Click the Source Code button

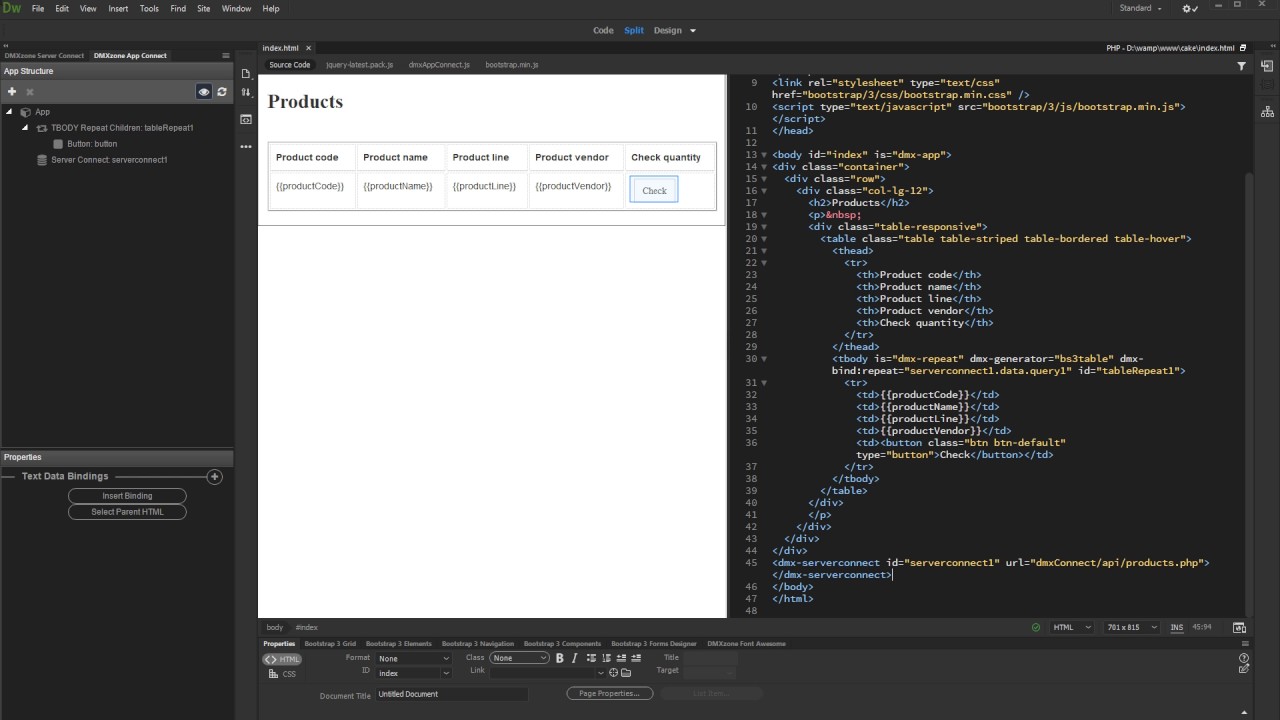(289, 65)
